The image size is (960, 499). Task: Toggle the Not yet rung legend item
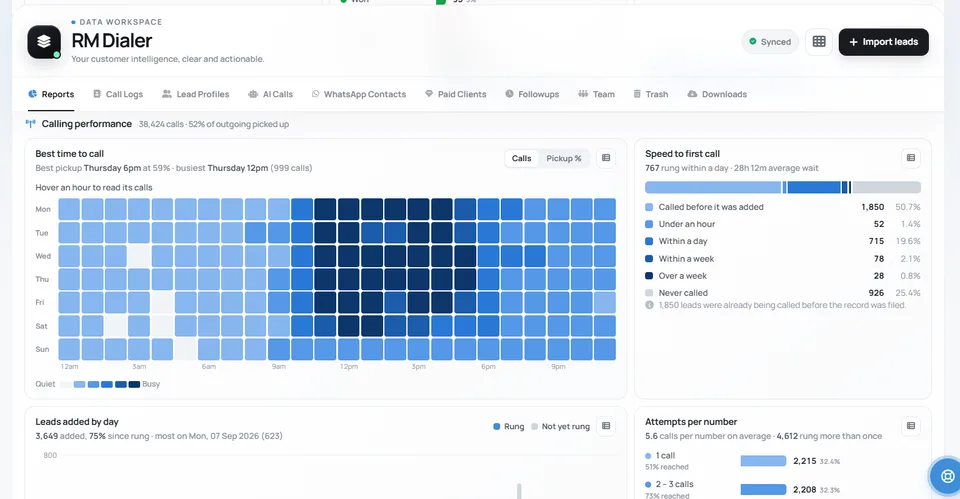click(x=560, y=427)
